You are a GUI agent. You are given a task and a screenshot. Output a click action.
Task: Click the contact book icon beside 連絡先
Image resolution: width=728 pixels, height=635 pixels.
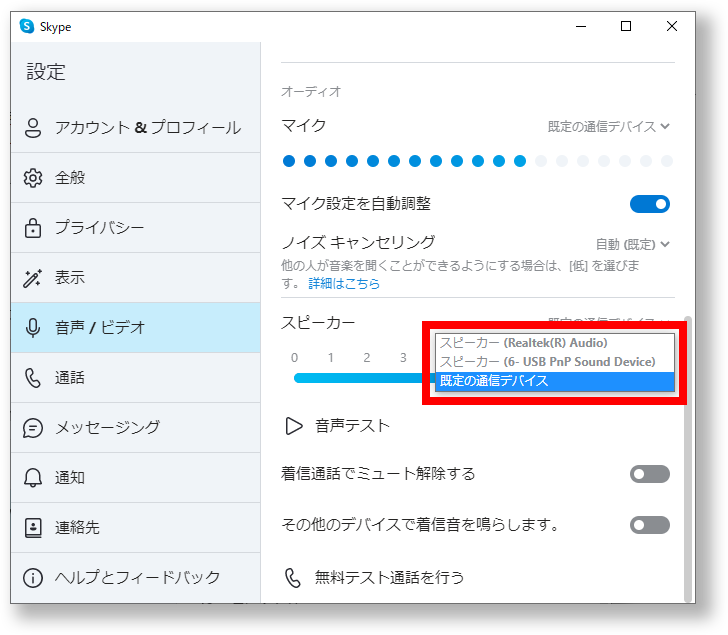(x=33, y=528)
